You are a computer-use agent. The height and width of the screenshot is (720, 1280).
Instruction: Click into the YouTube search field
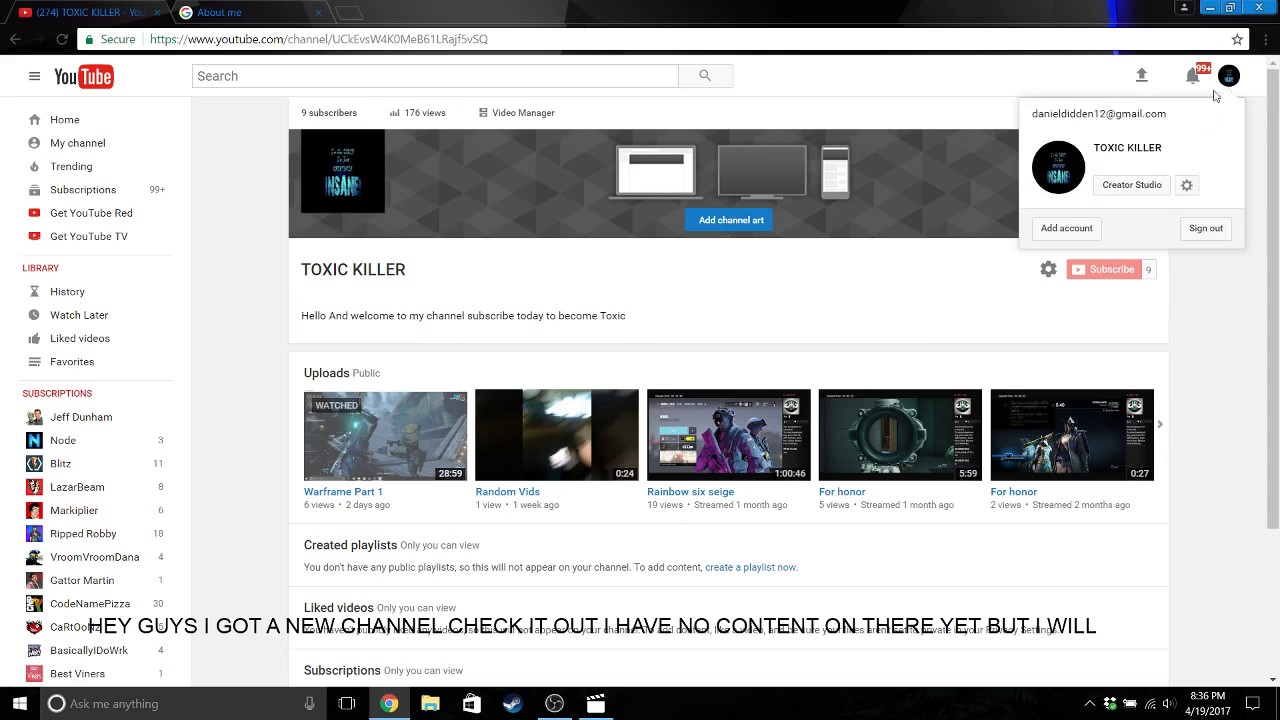click(x=435, y=76)
